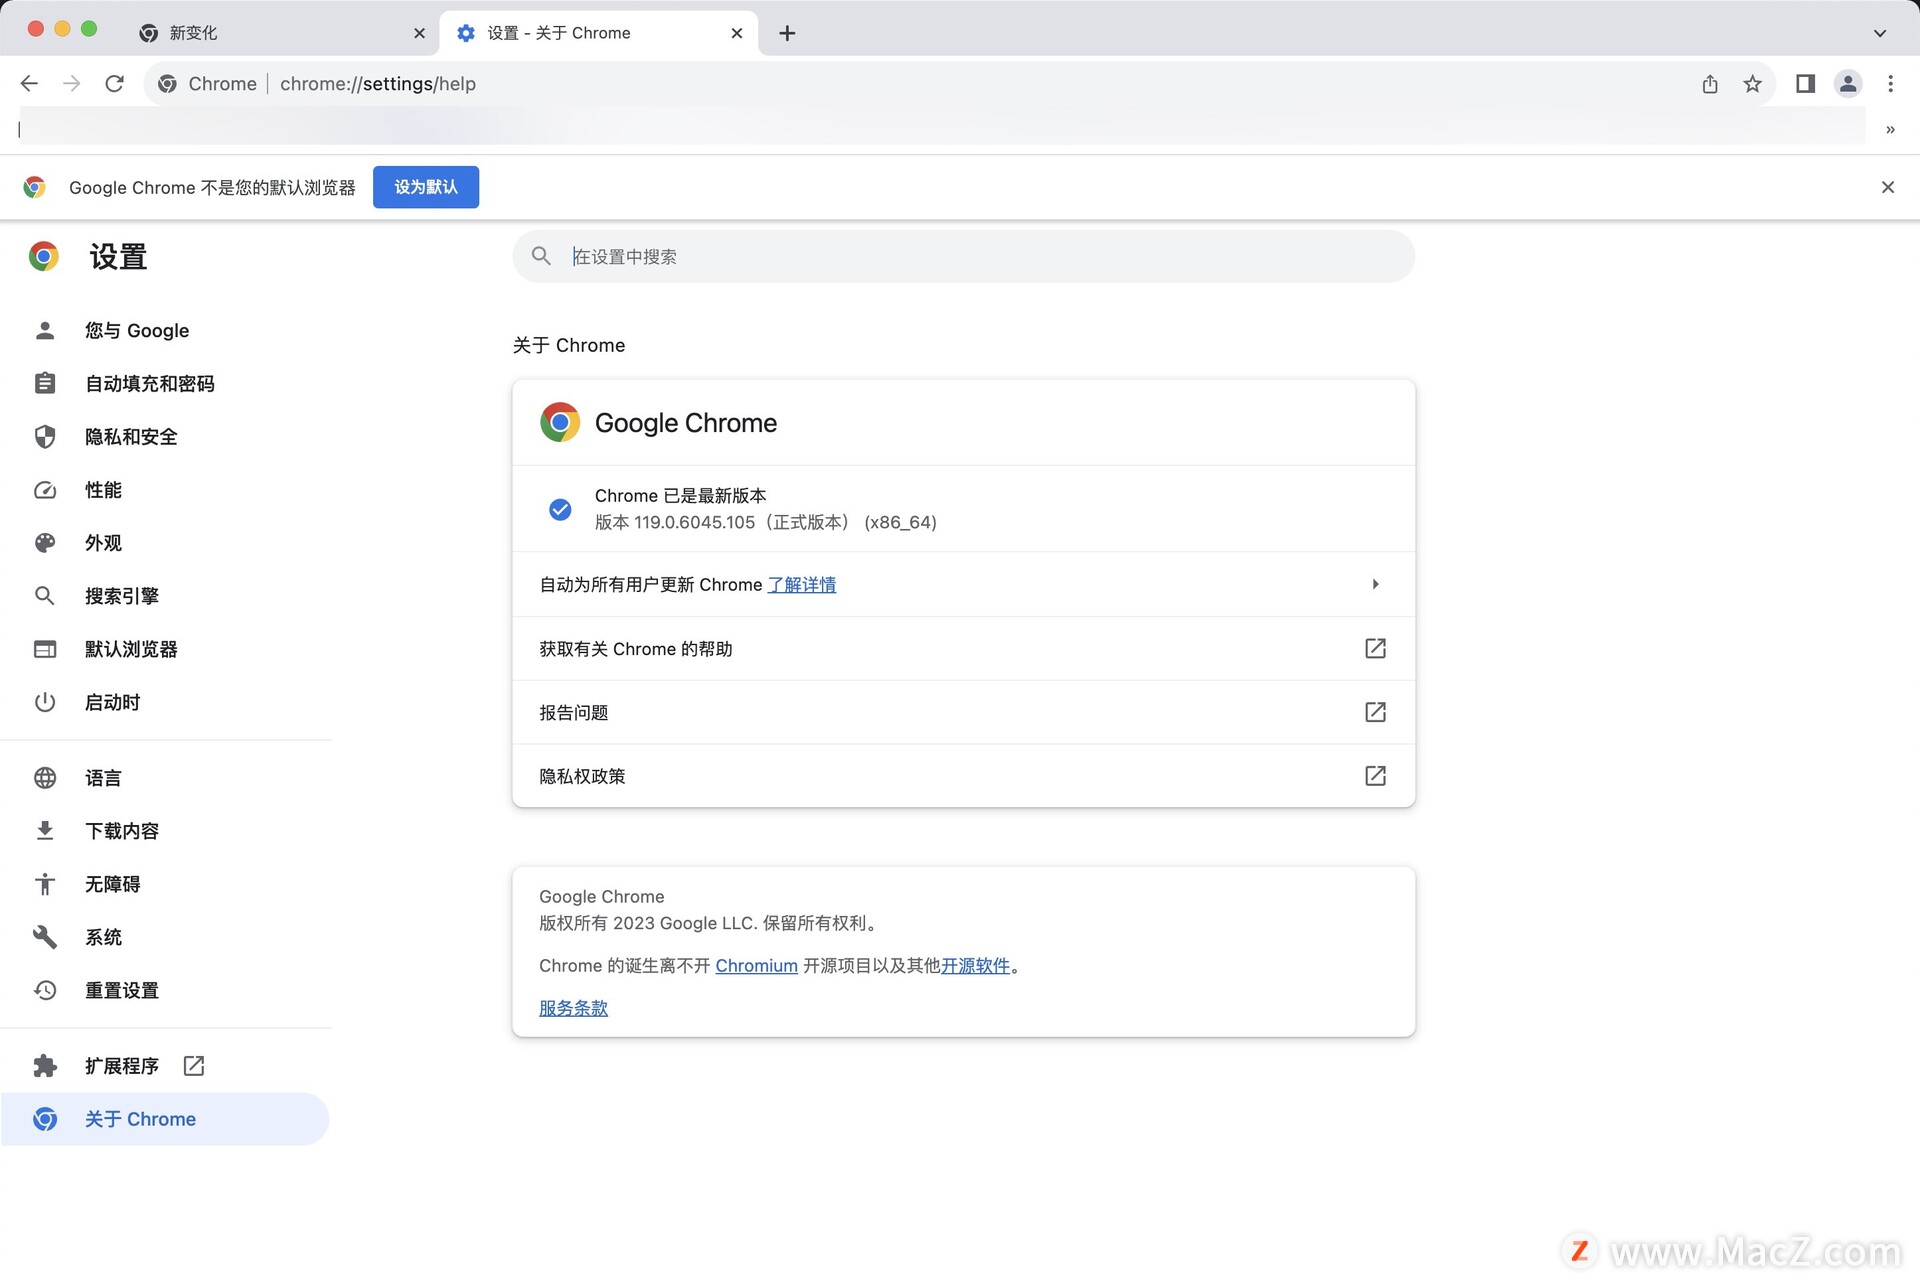Viewport: 1920px width, 1277px height.
Task: Click the share icon in the address bar
Action: pos(1710,84)
